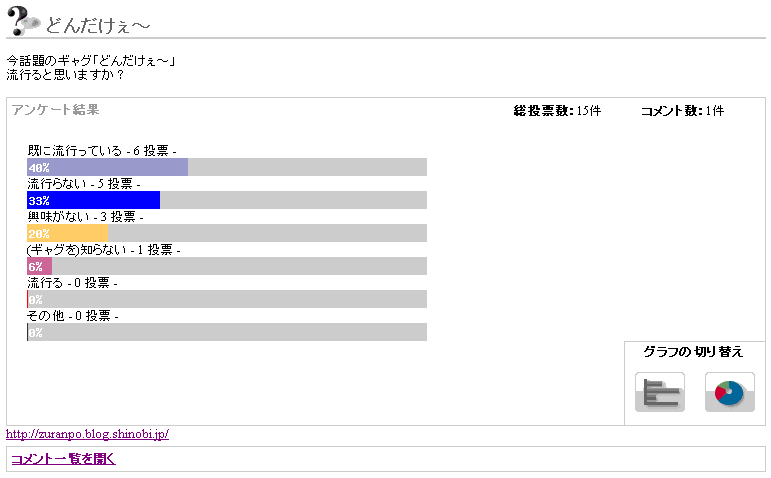Select the 既に流行っている - 6 投票 label
This screenshot has width=771, height=478.
(101, 150)
